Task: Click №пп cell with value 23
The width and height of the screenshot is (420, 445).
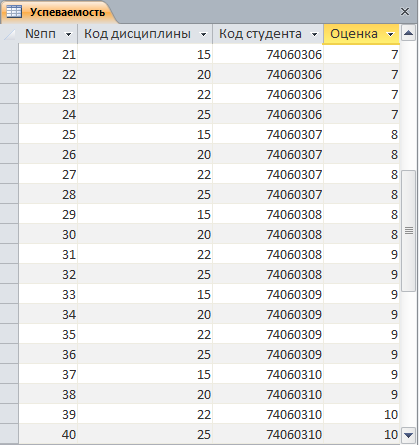Action: point(48,94)
